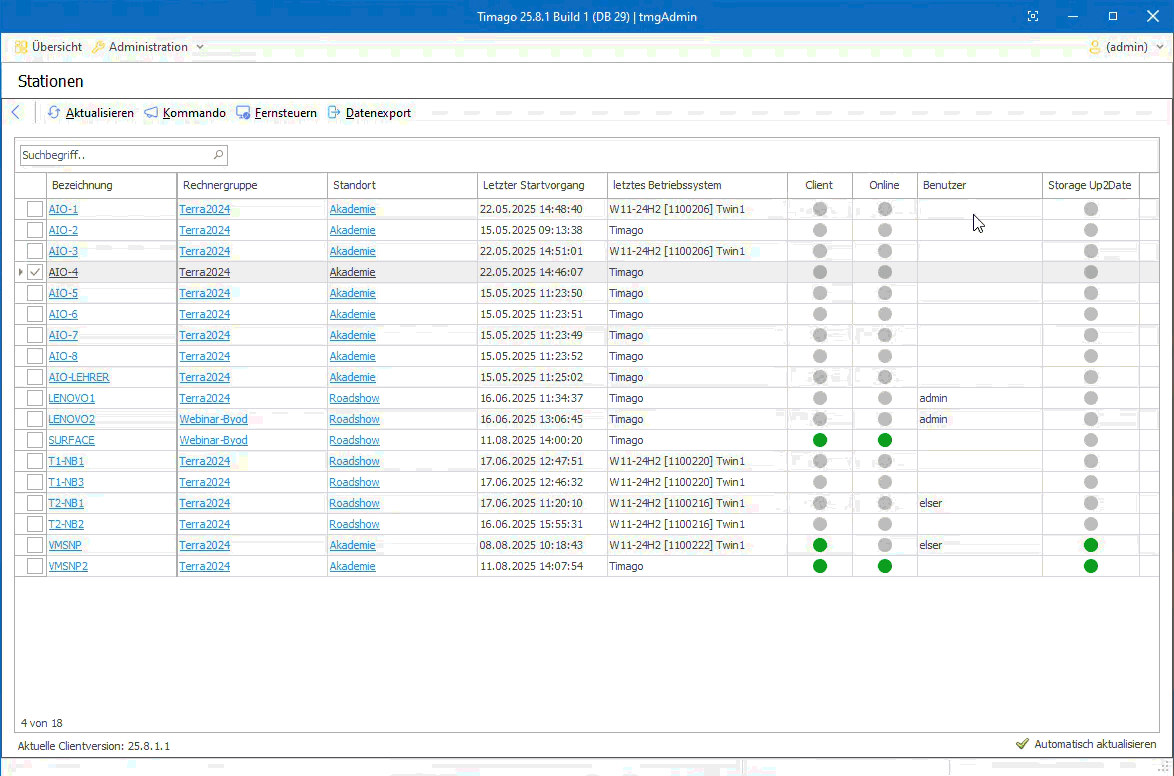Screen dimensions: 1174x776
Task: Open the admin user dropdown
Action: [1126, 47]
